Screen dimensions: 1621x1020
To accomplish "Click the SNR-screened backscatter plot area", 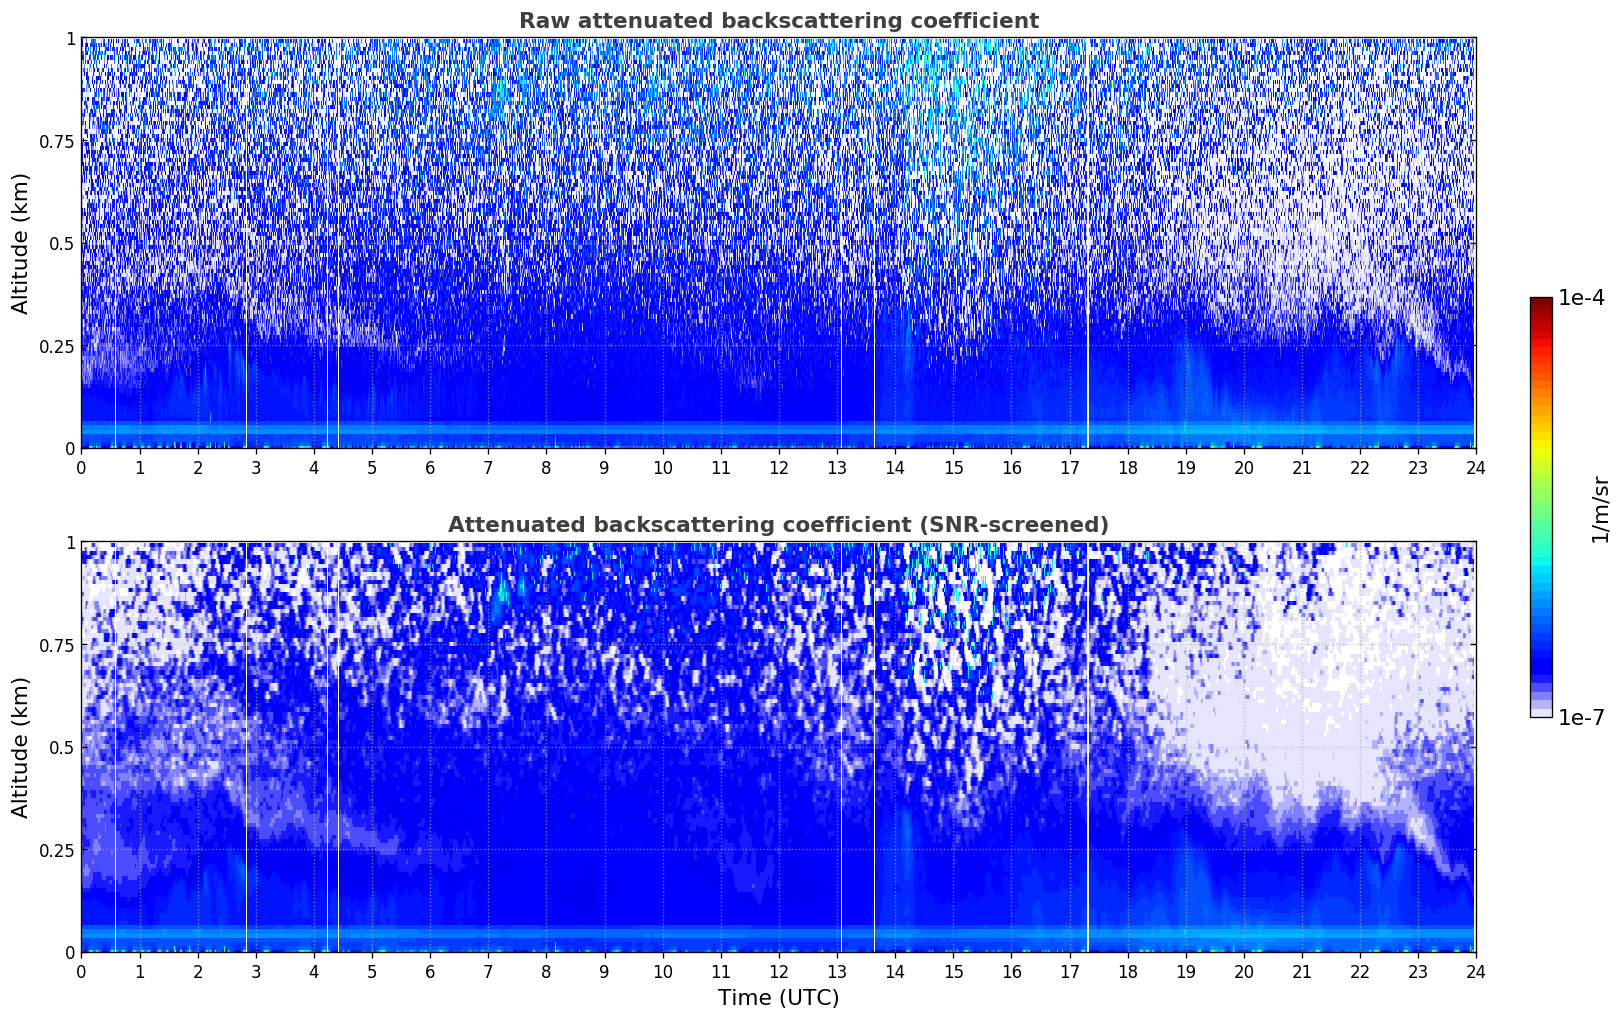I will [x=778, y=747].
